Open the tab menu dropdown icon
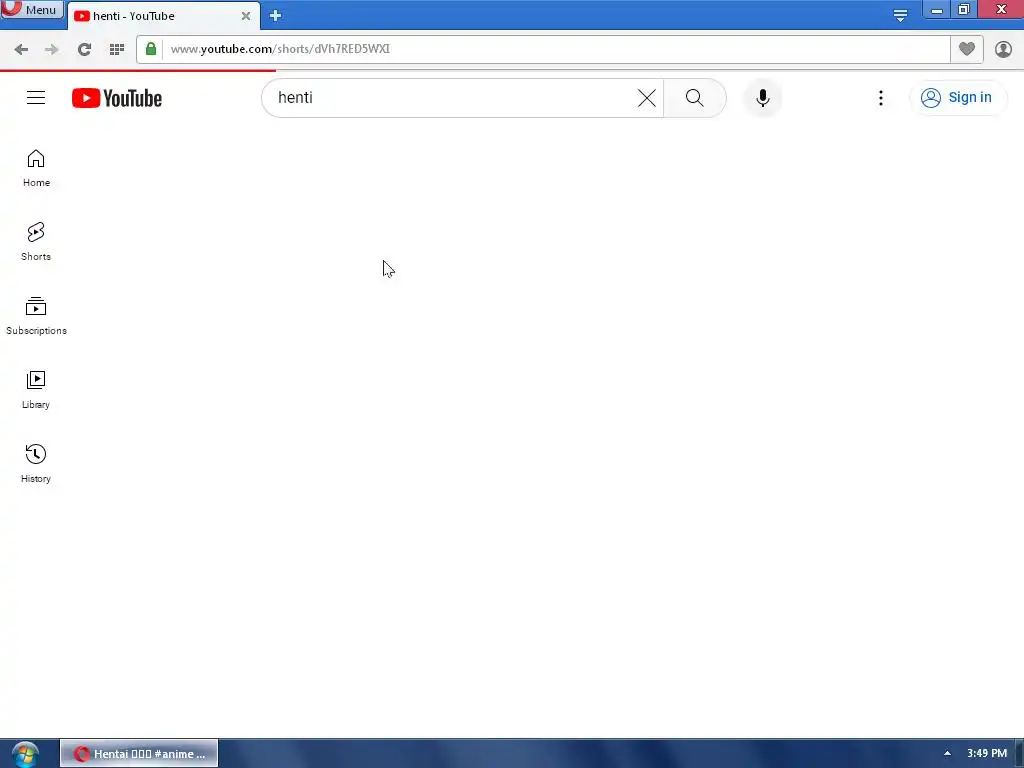The width and height of the screenshot is (1024, 768). click(x=900, y=15)
